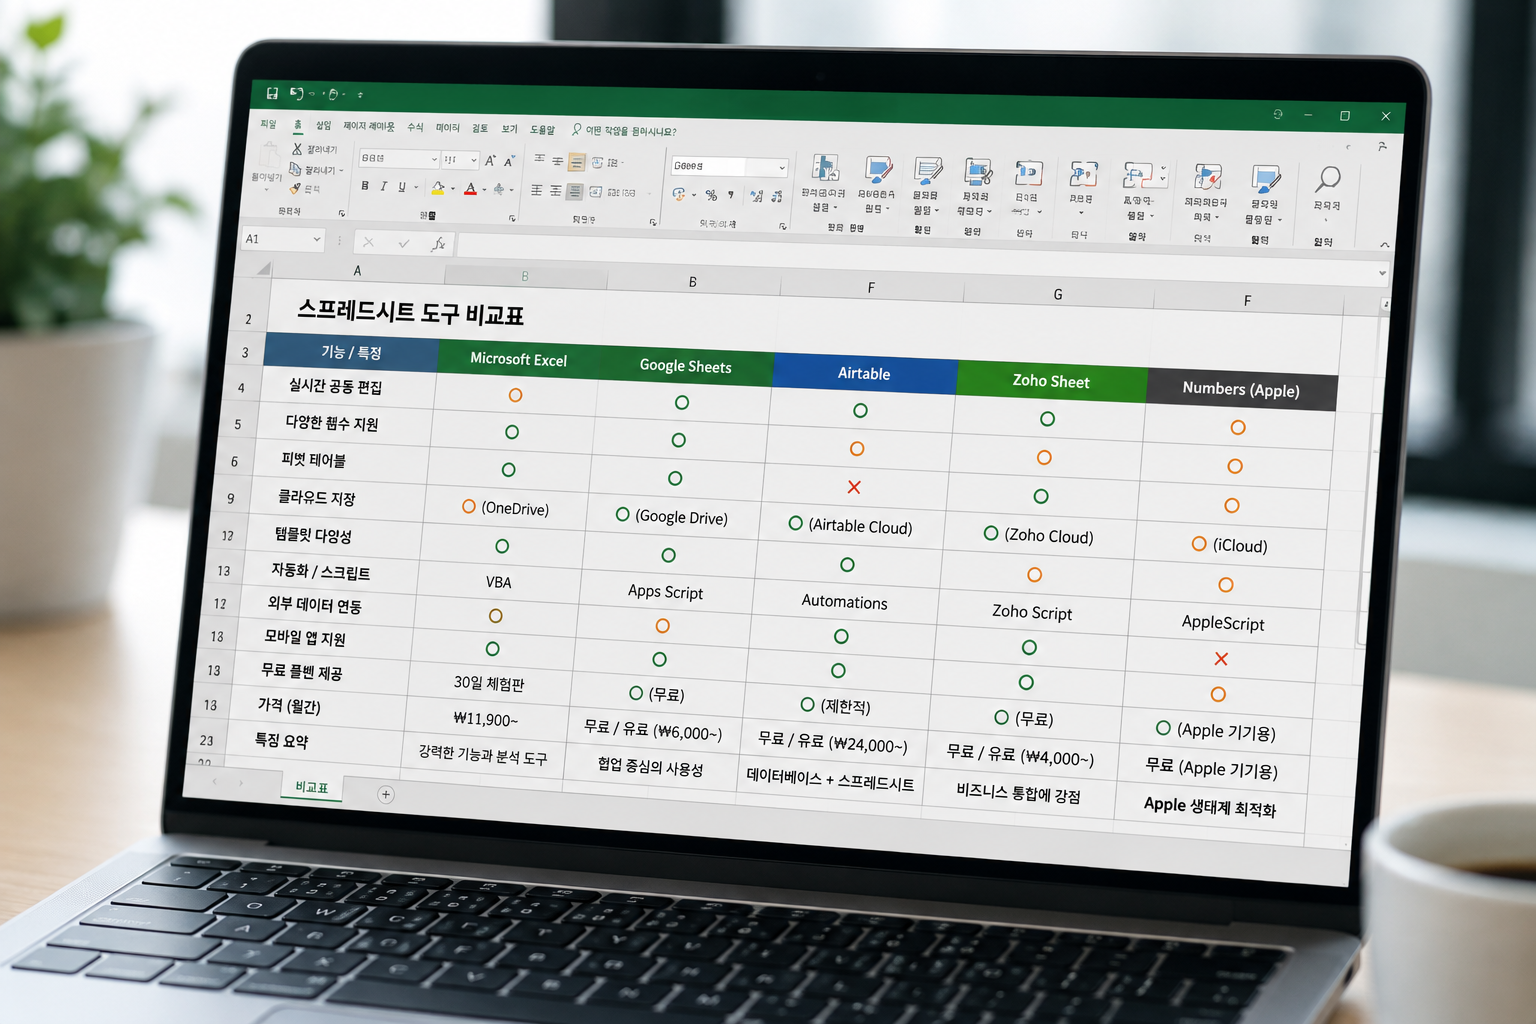1536x1024 pixels.
Task: Switch to the 수식 (Formulas) ribbon tab
Action: [x=415, y=127]
